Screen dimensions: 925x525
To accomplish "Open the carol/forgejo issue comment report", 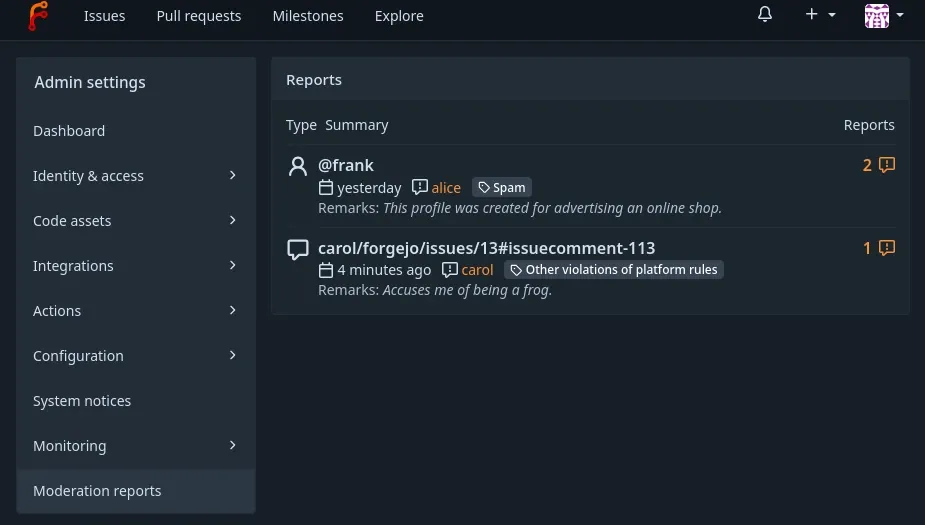I will 486,248.
